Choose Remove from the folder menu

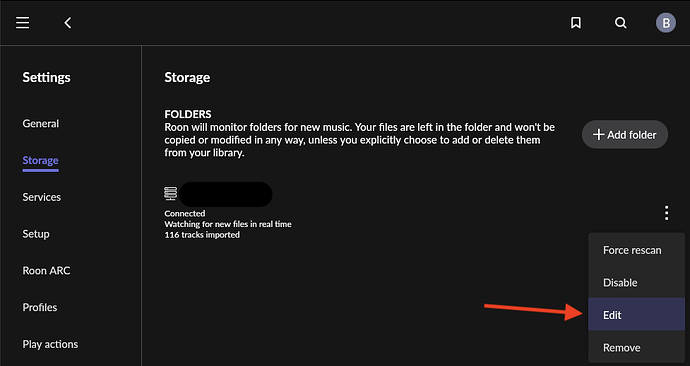coord(636,348)
